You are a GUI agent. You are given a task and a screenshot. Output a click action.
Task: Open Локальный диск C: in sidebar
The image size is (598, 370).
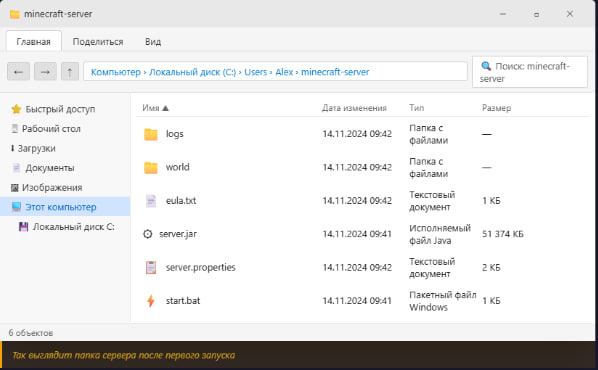pyautogui.click(x=65, y=227)
